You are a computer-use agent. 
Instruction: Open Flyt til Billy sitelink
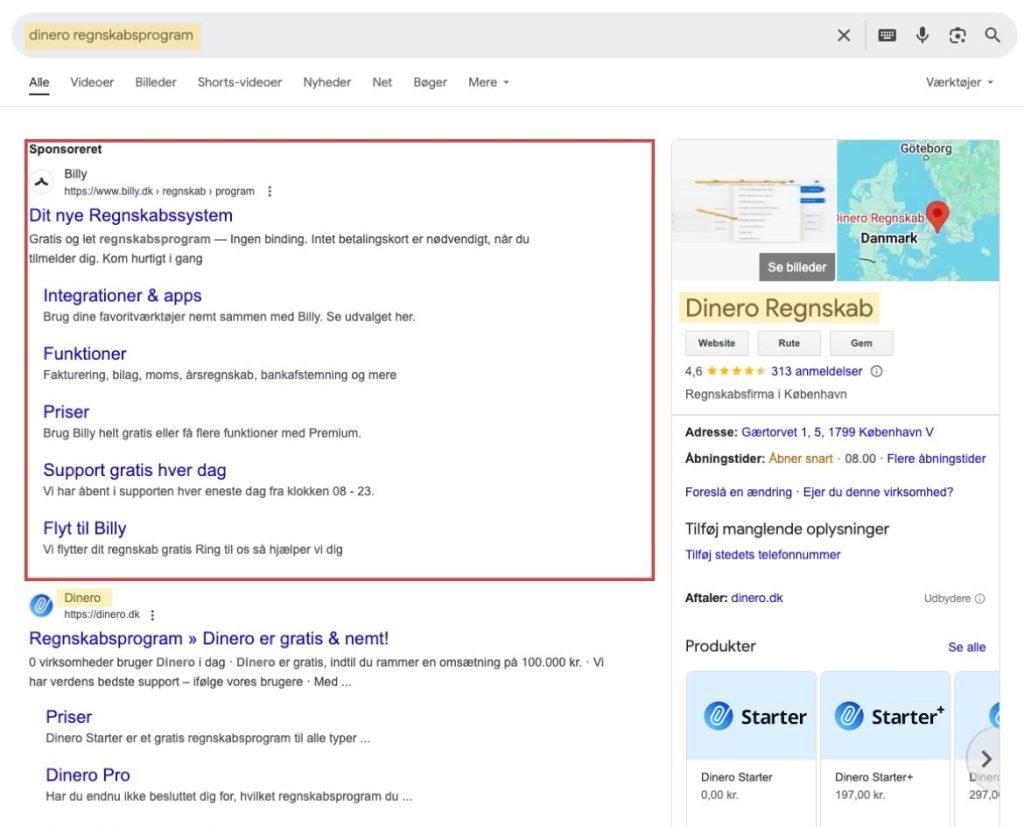(x=85, y=528)
